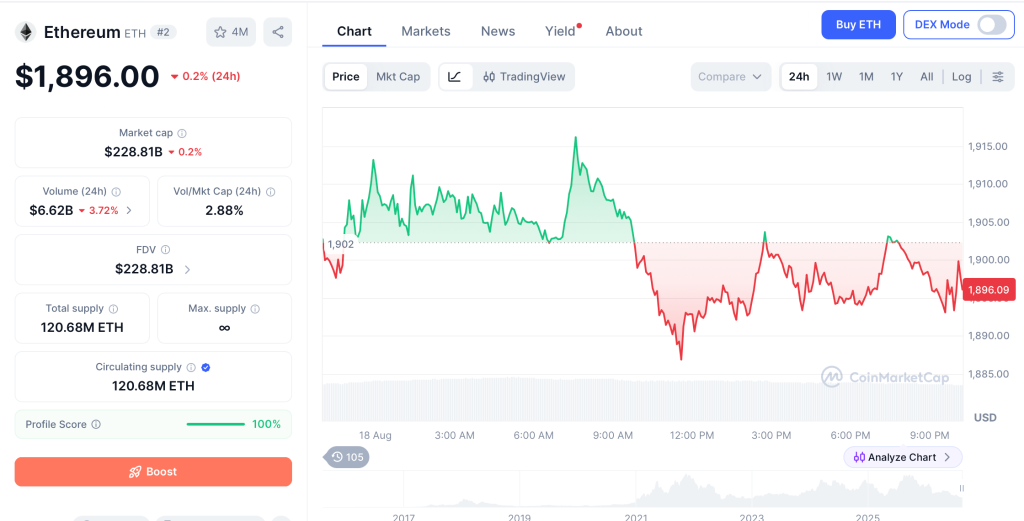Click the Analyze Chart button
Screen dimensions: 1024x521
903,457
